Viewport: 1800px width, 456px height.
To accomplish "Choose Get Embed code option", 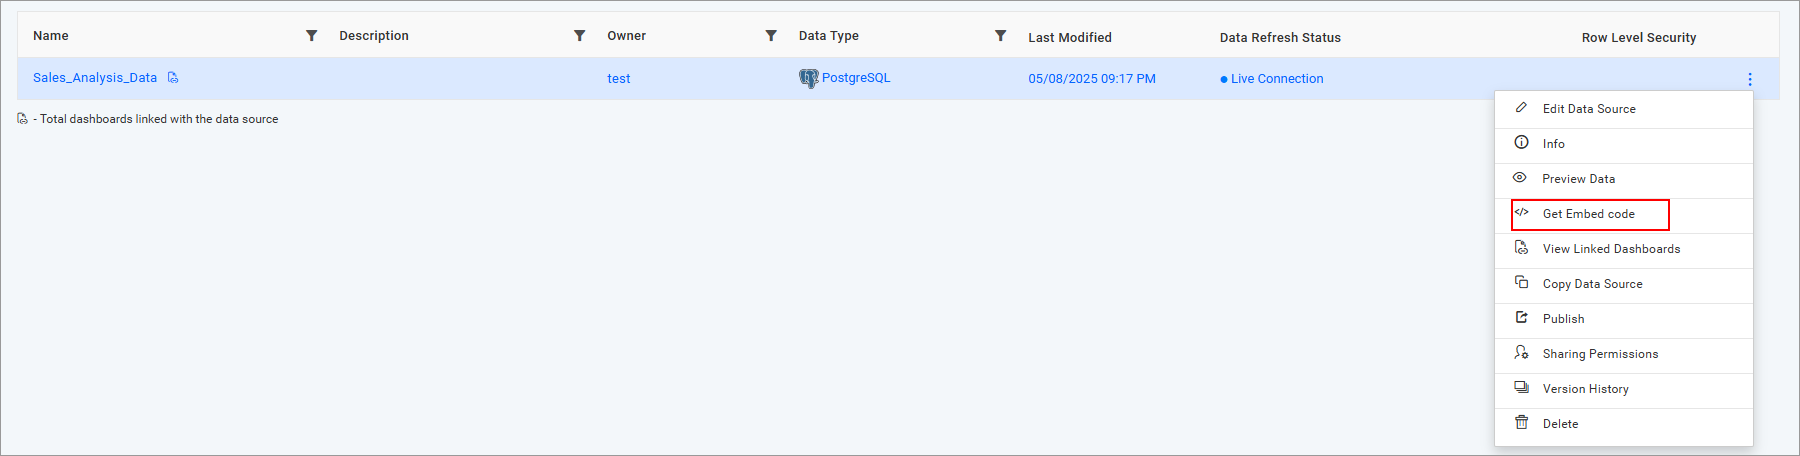I will click(1624, 215).
